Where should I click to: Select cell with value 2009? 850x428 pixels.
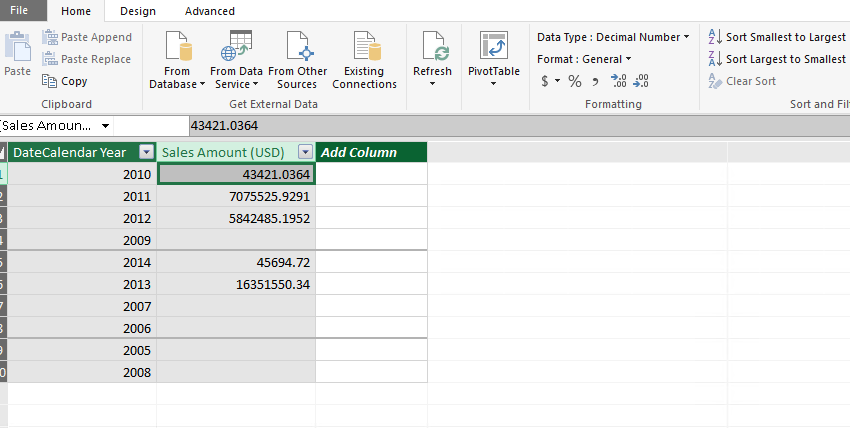[82, 240]
